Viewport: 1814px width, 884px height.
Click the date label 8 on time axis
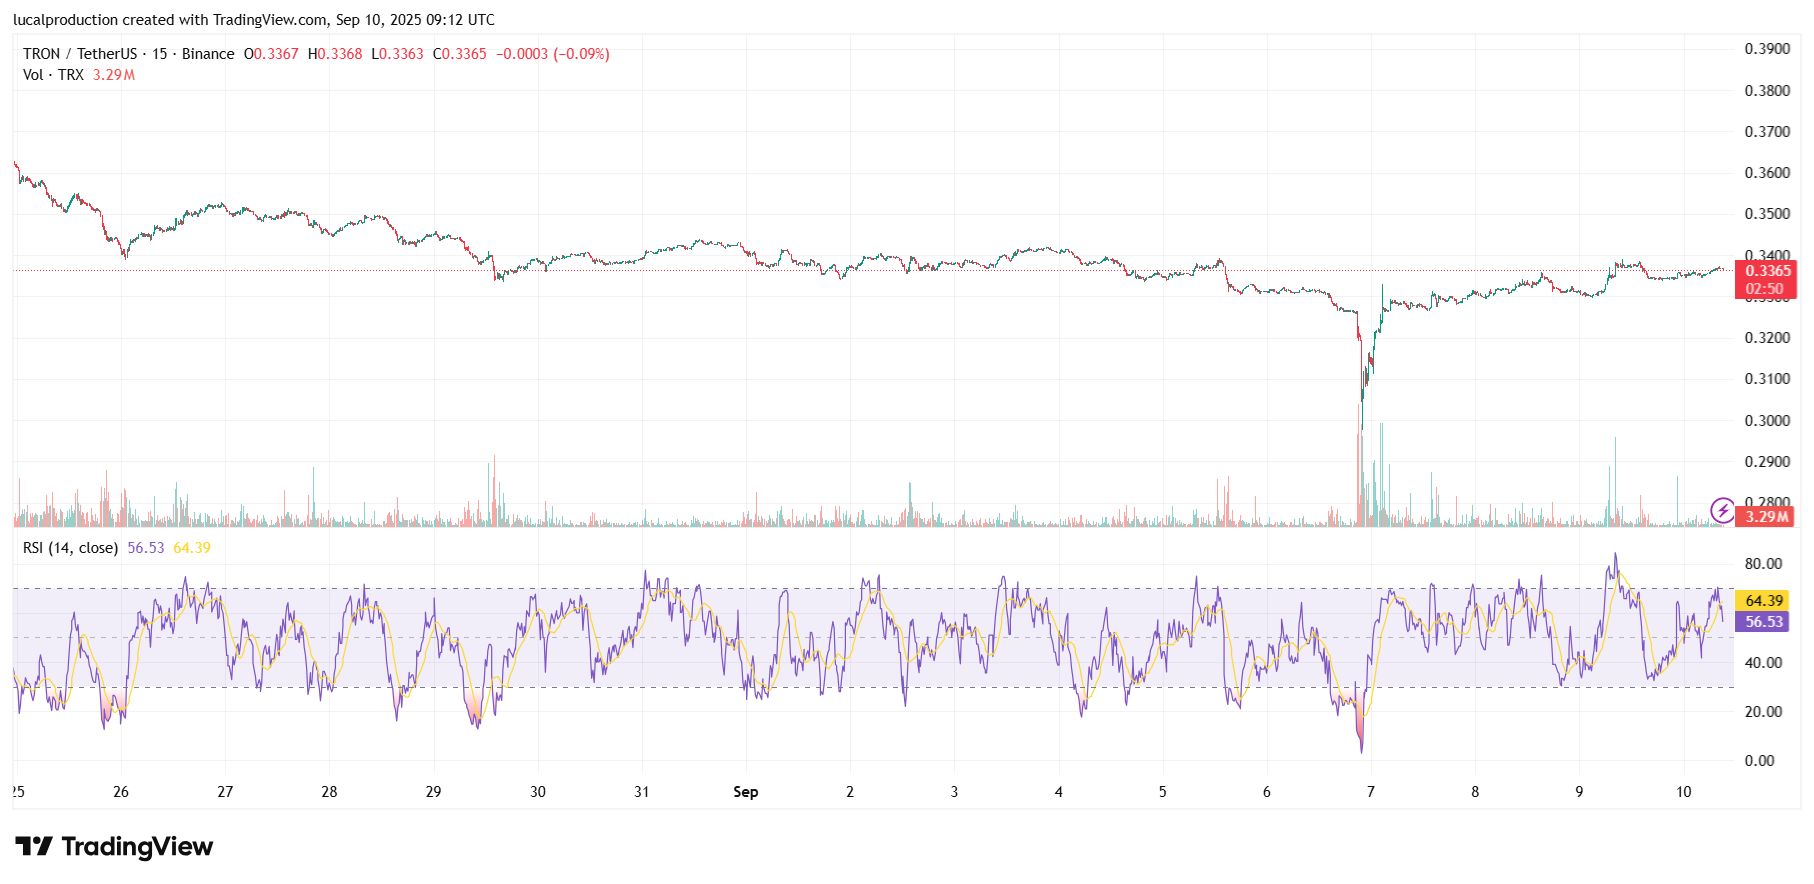point(1475,792)
